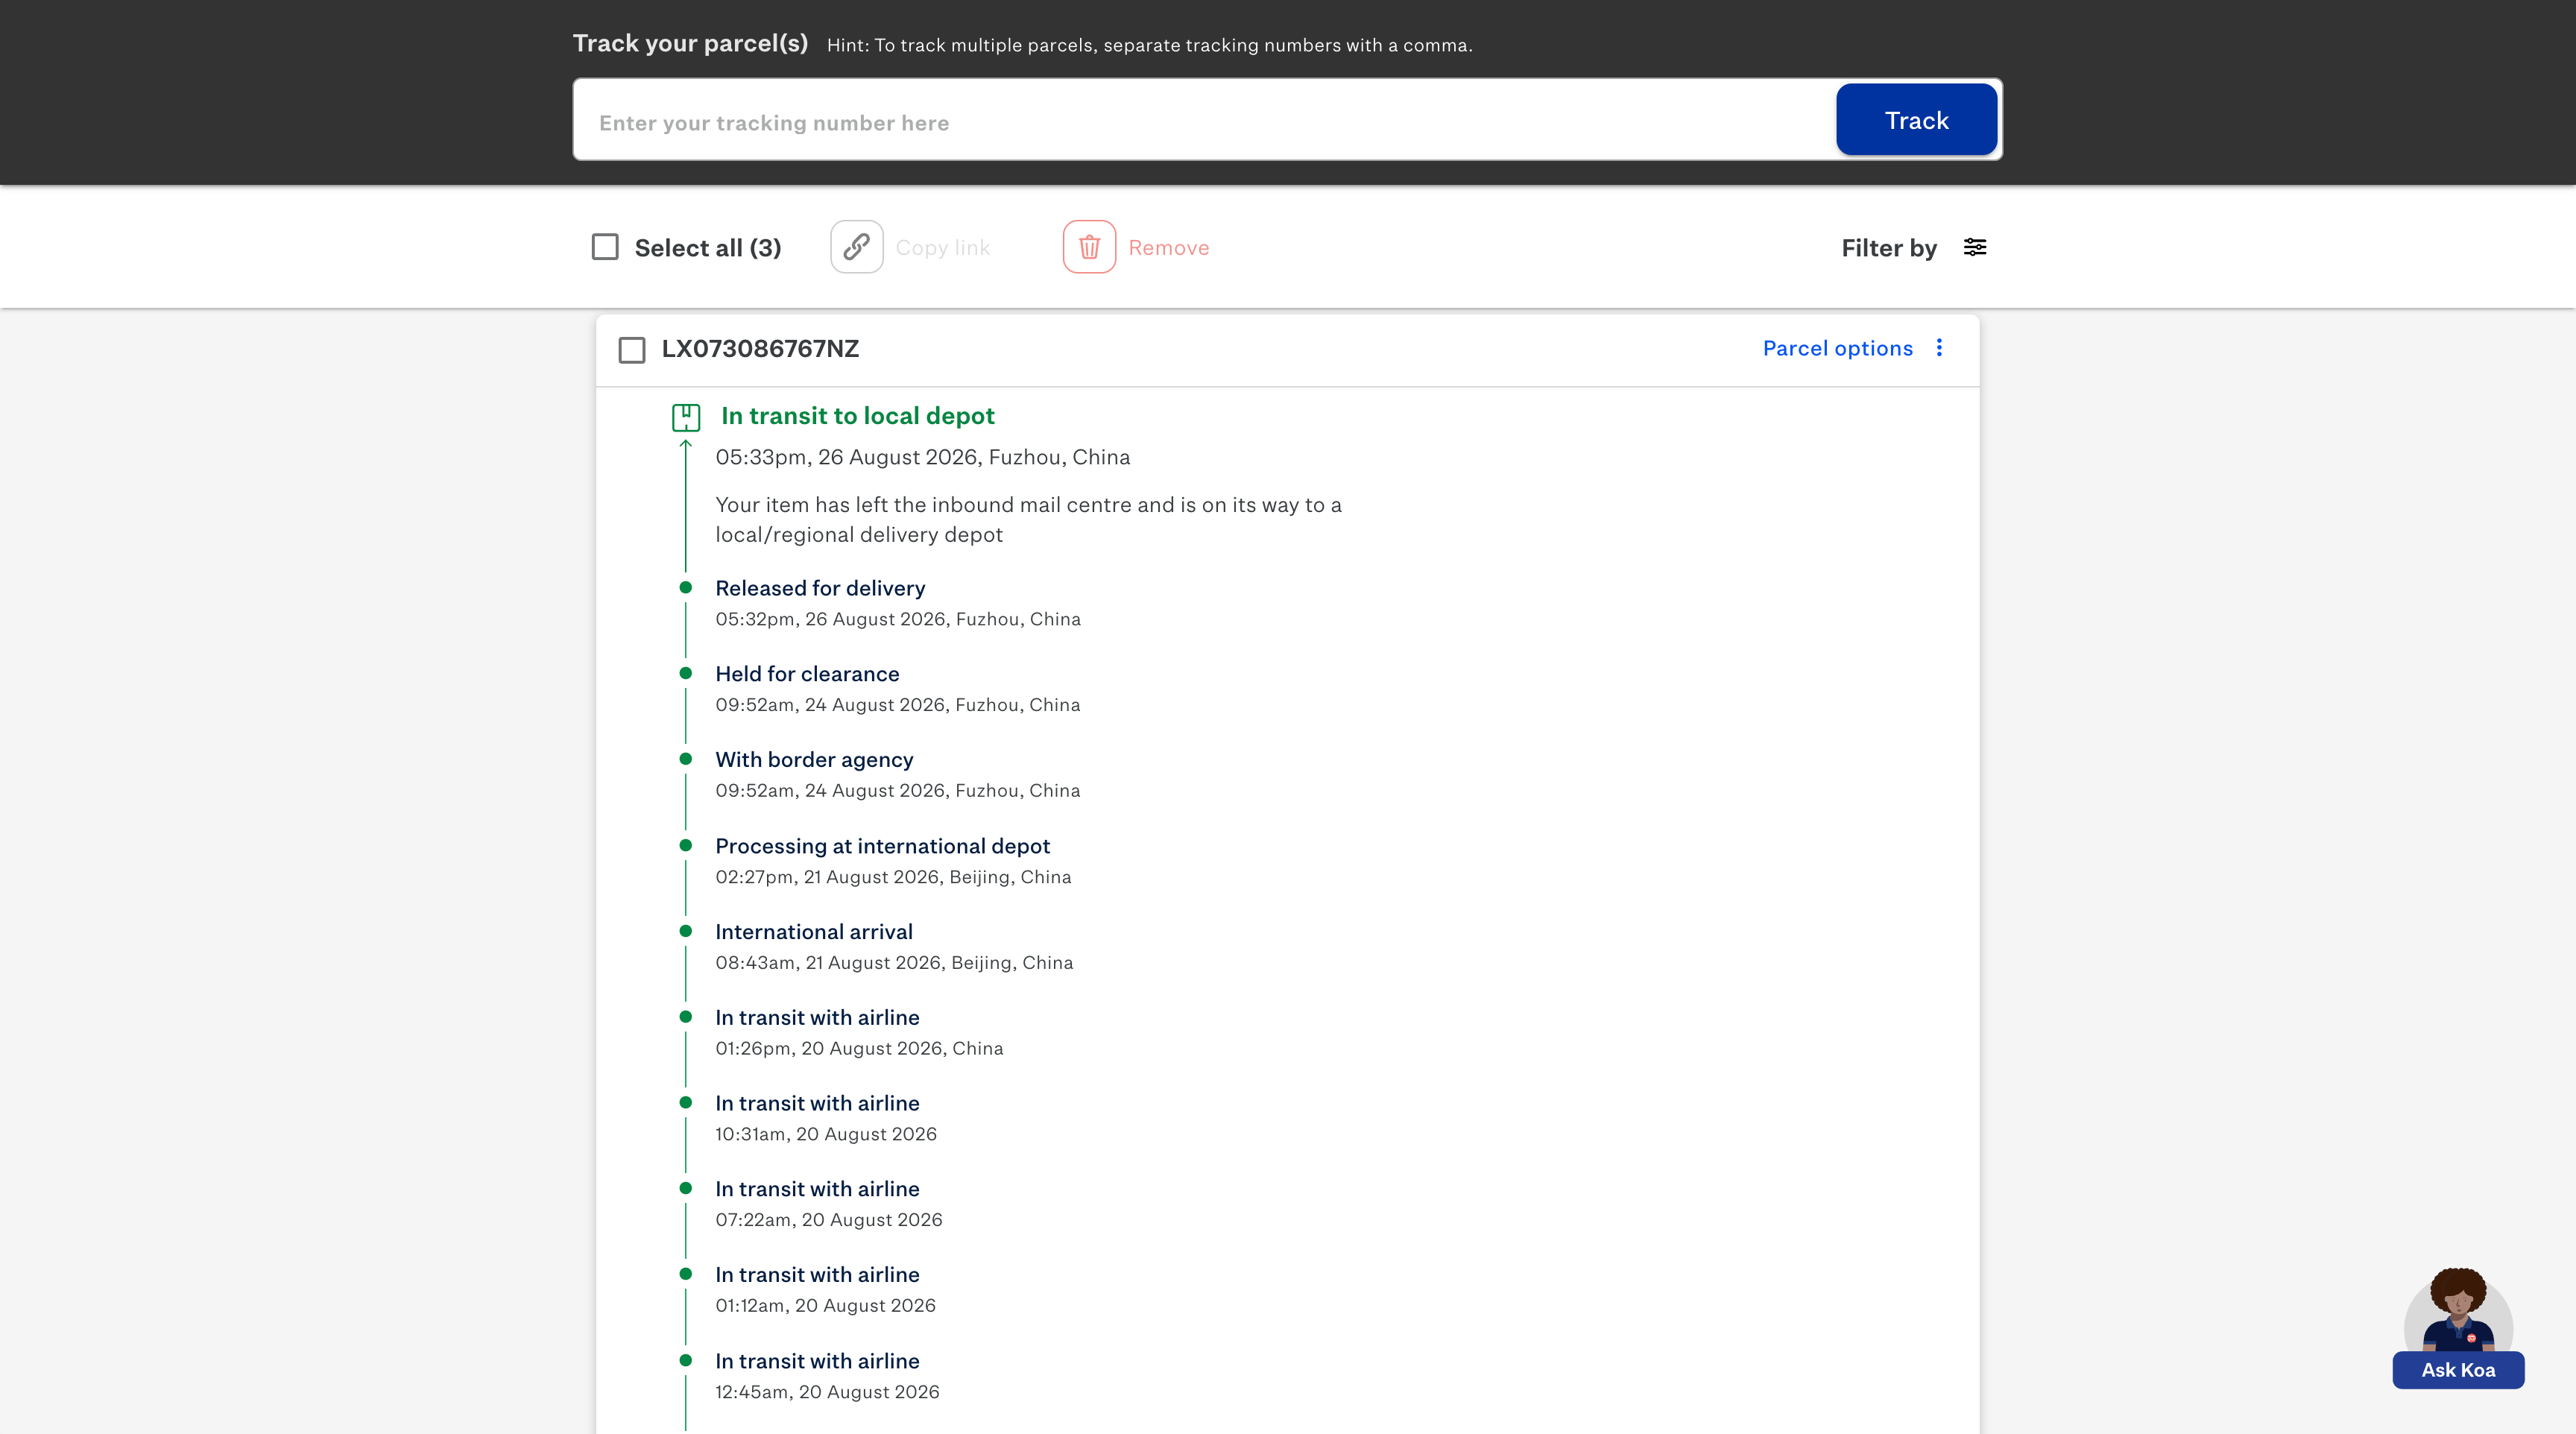Viewport: 2576px width, 1434px height.
Task: Click '07:22am, 20 August 2026' timestamp
Action: pos(829,1220)
